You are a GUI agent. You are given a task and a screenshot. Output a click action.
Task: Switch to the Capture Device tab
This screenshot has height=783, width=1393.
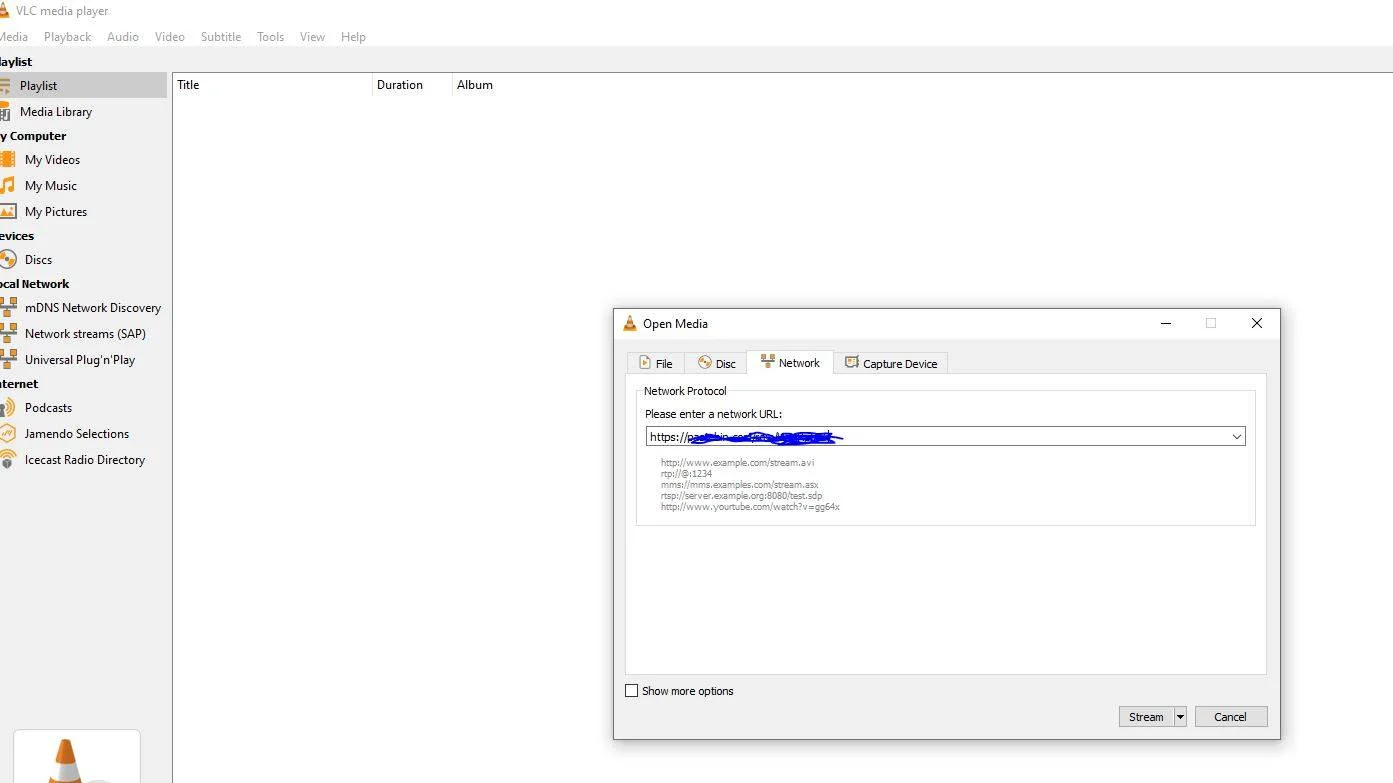(891, 363)
